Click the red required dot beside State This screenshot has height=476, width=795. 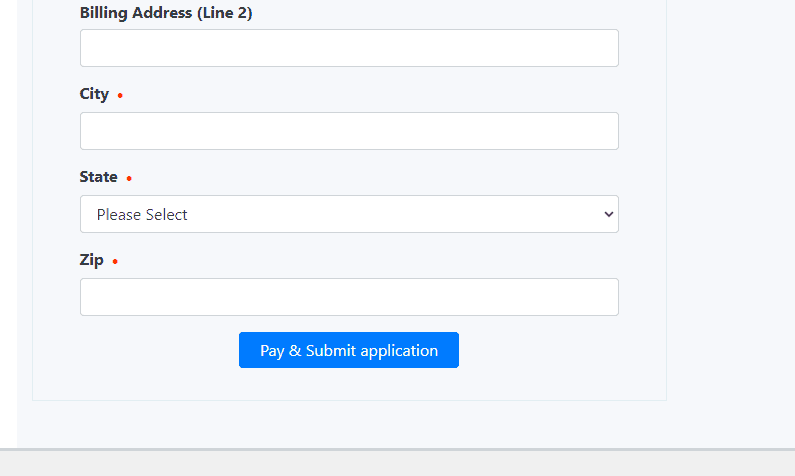coord(129,179)
